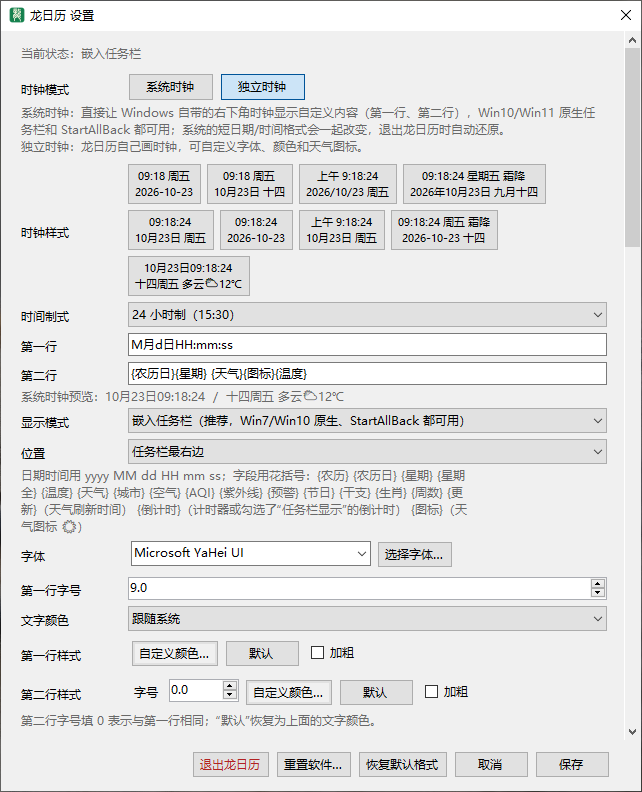Click the 当前状态：嵌入任务栏 status text

click(x=81, y=54)
